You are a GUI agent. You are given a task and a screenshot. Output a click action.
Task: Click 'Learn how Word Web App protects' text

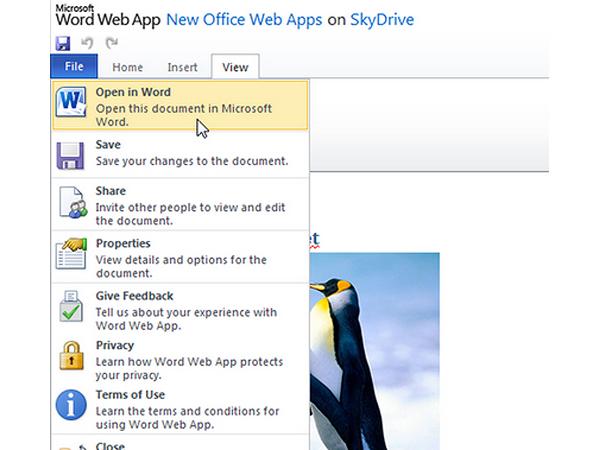[189, 362]
